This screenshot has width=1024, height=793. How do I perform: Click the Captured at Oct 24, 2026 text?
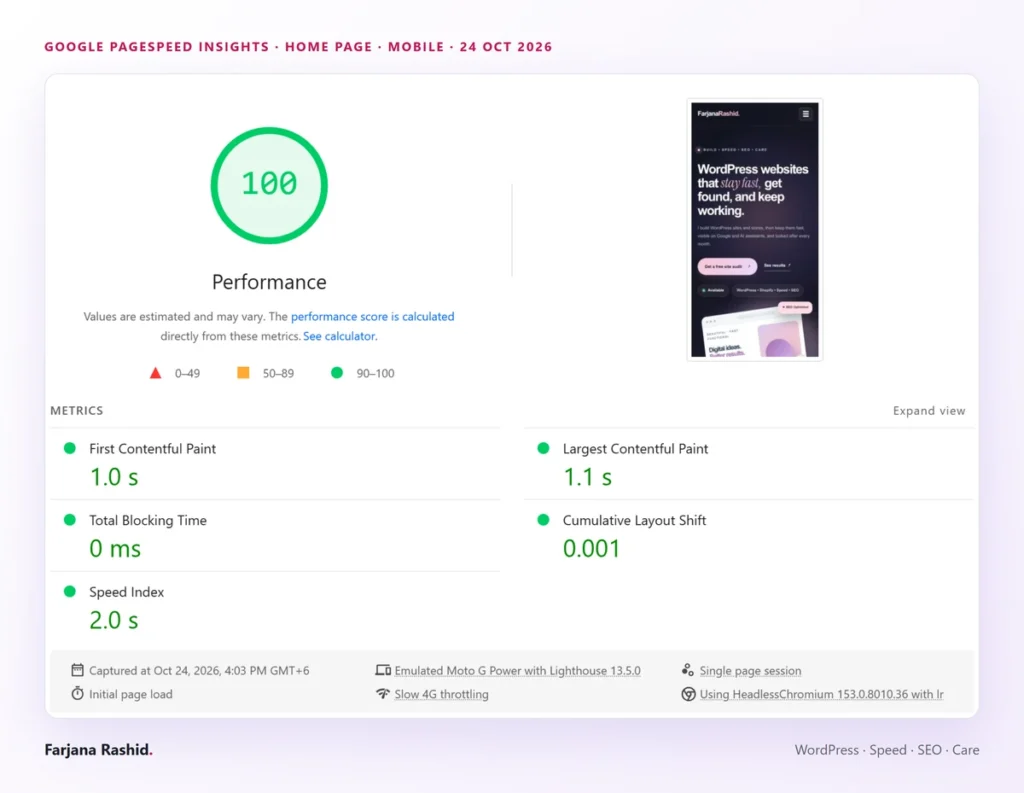(x=199, y=670)
